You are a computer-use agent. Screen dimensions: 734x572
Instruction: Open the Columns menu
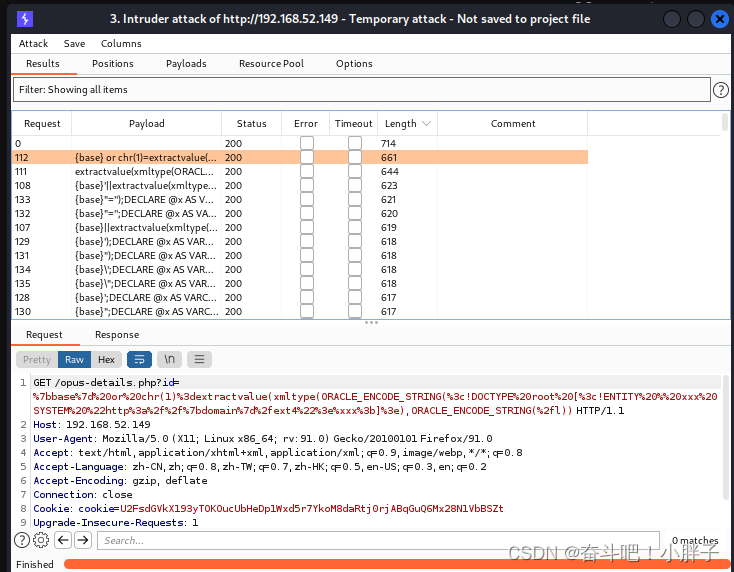(121, 44)
